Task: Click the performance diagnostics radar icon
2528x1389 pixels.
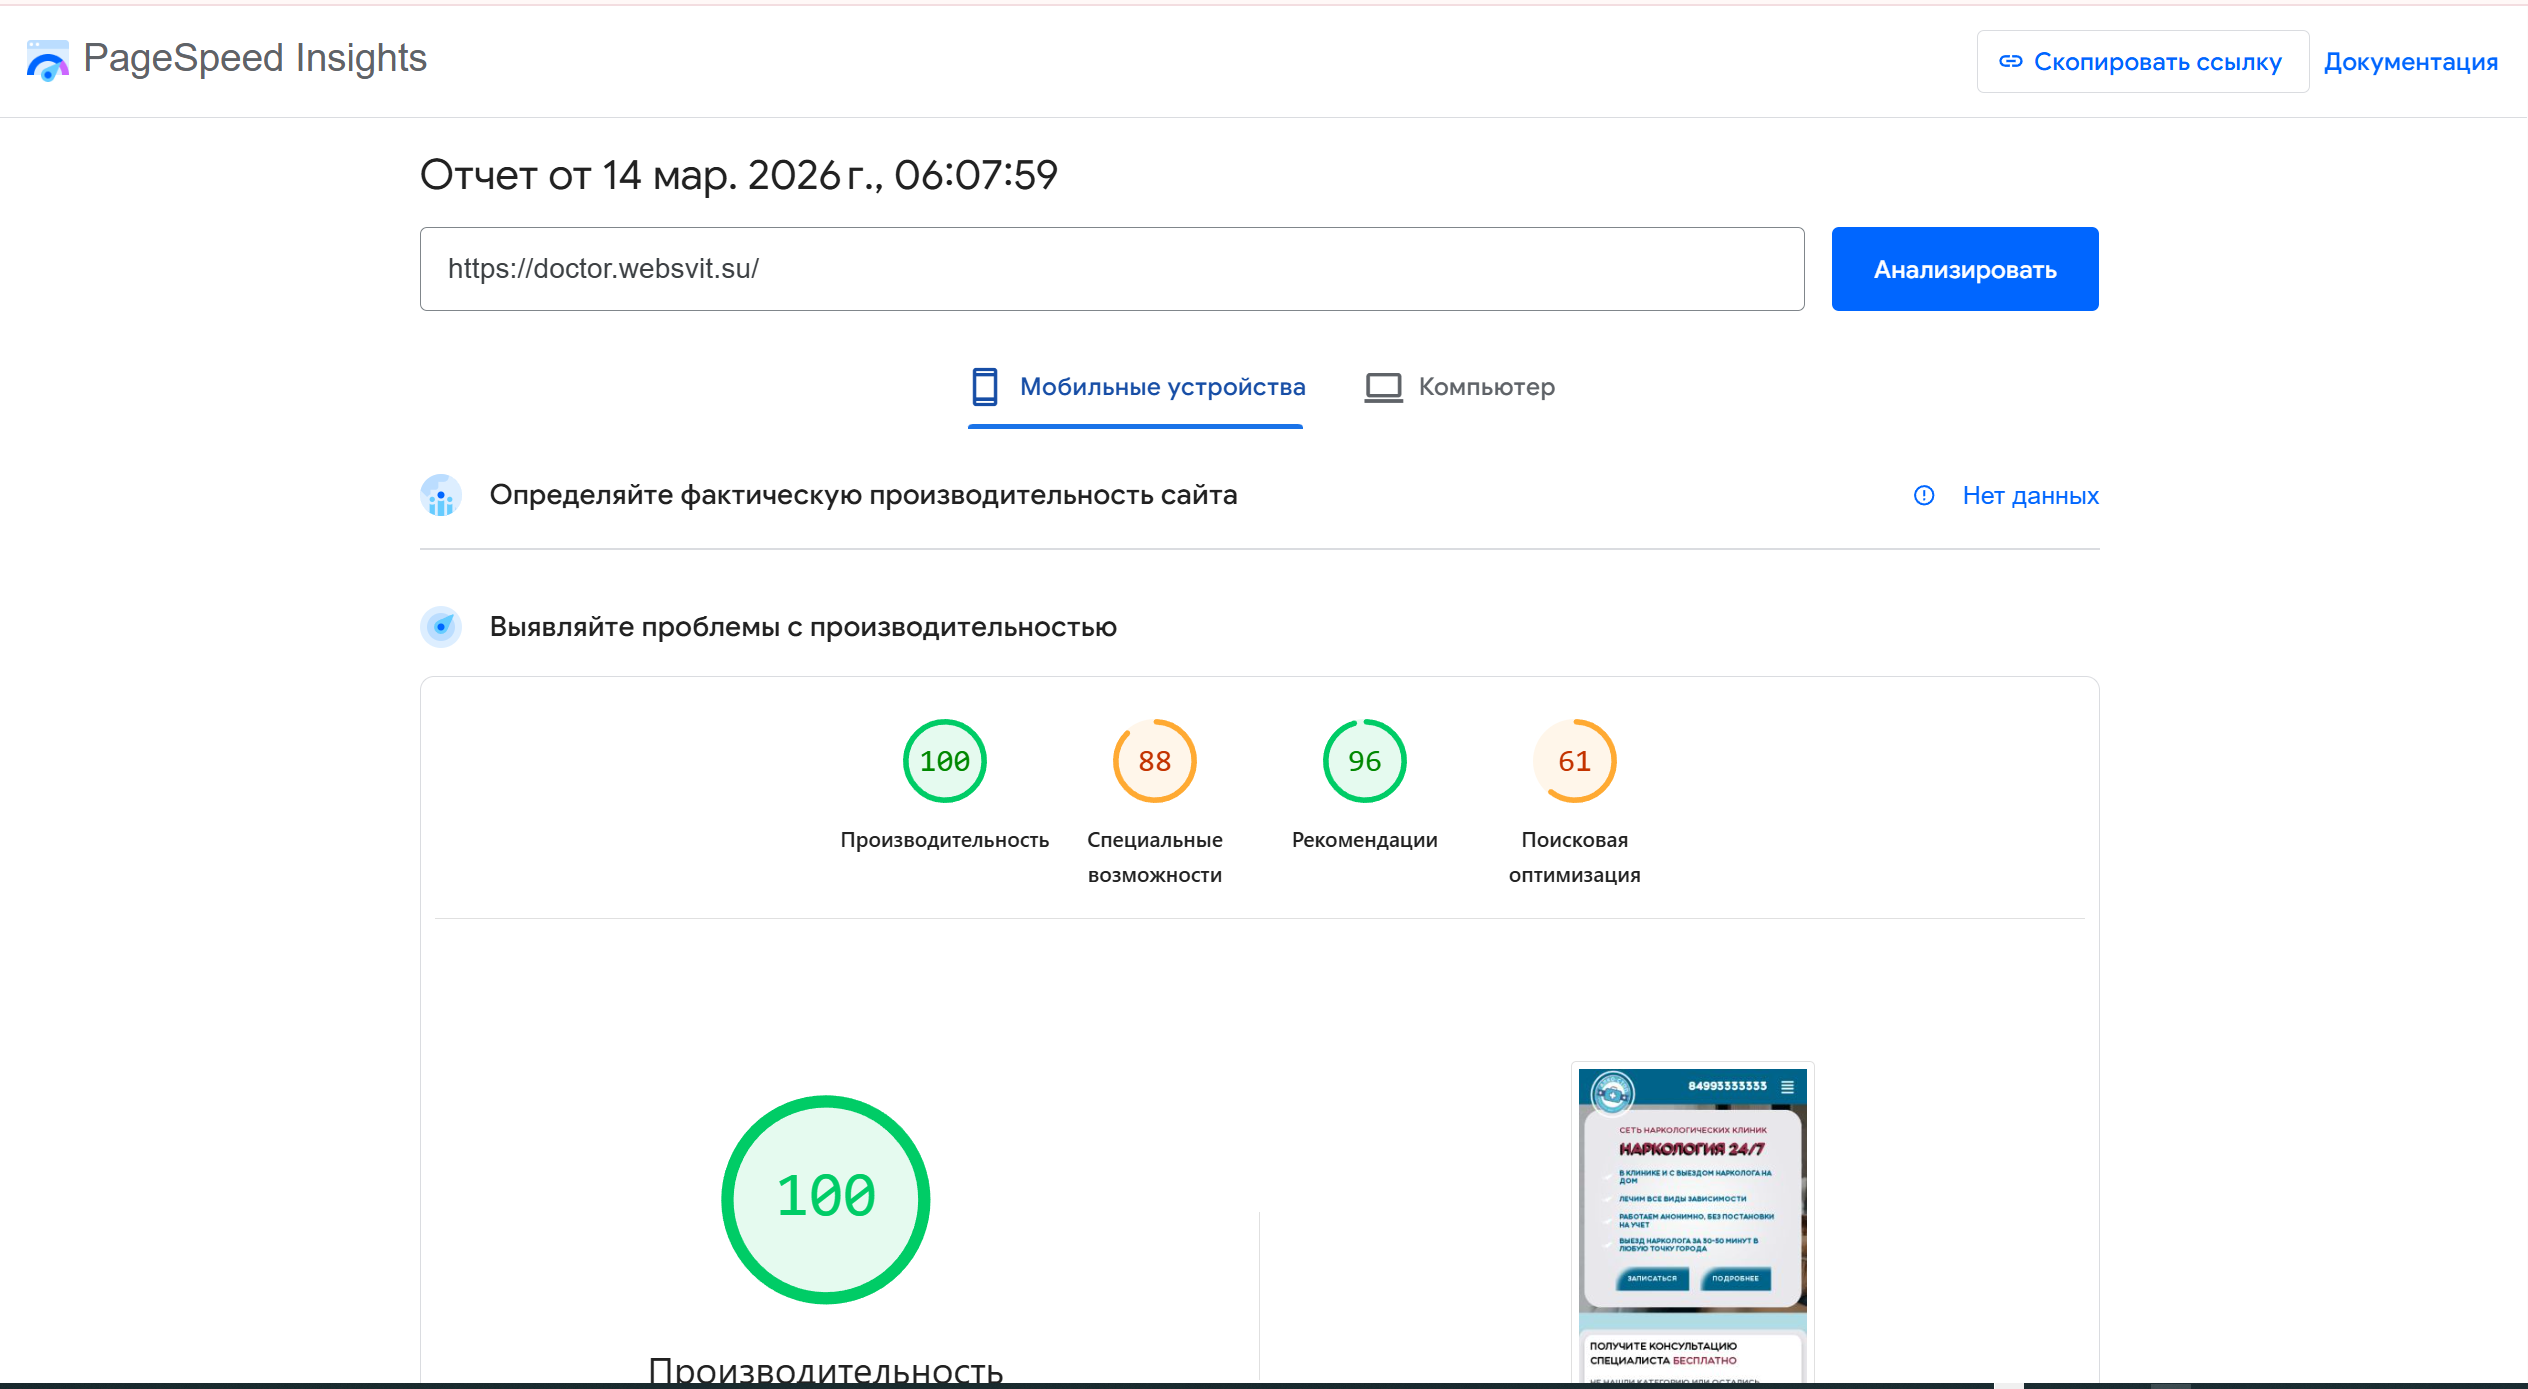Action: coord(441,627)
